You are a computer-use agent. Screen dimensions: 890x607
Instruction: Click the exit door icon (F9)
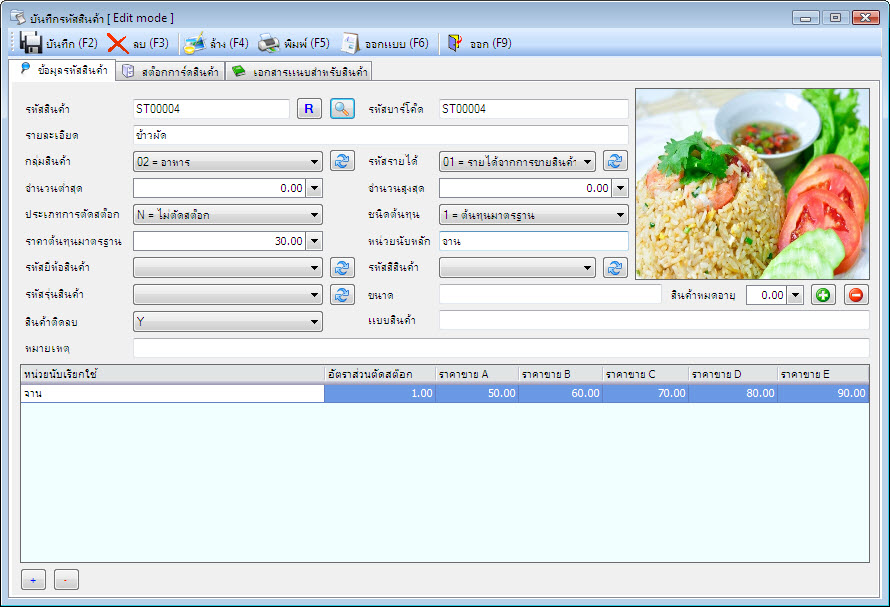[455, 43]
